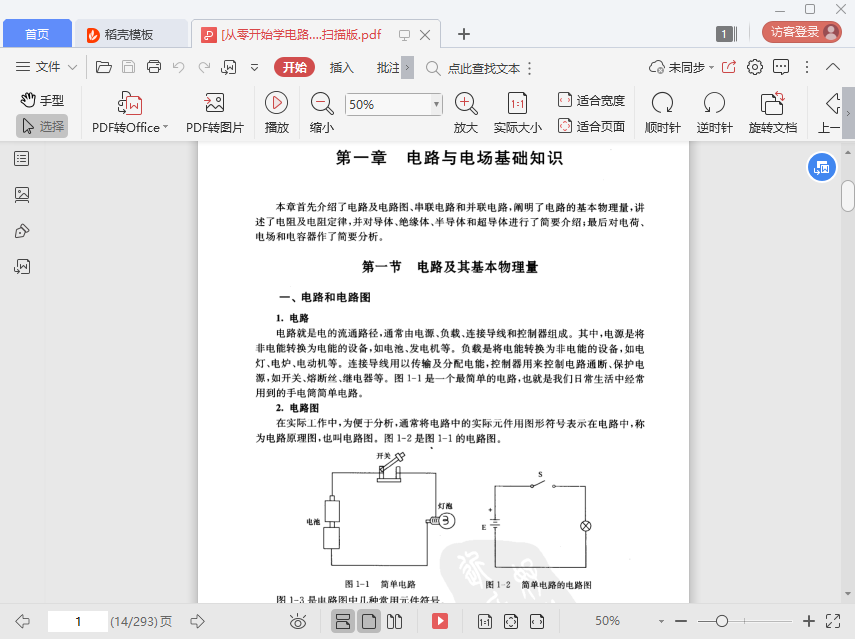Click fit page icon in status bar
The width and height of the screenshot is (855, 639).
pyautogui.click(x=511, y=621)
